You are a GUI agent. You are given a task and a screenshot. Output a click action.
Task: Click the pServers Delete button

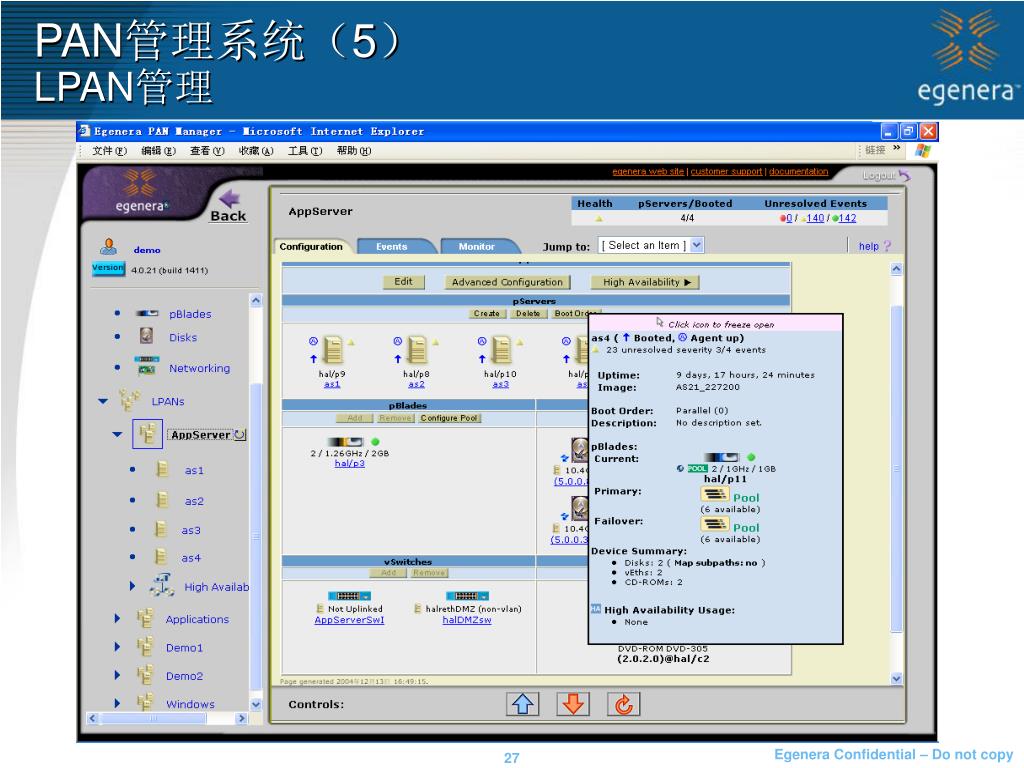click(x=528, y=313)
